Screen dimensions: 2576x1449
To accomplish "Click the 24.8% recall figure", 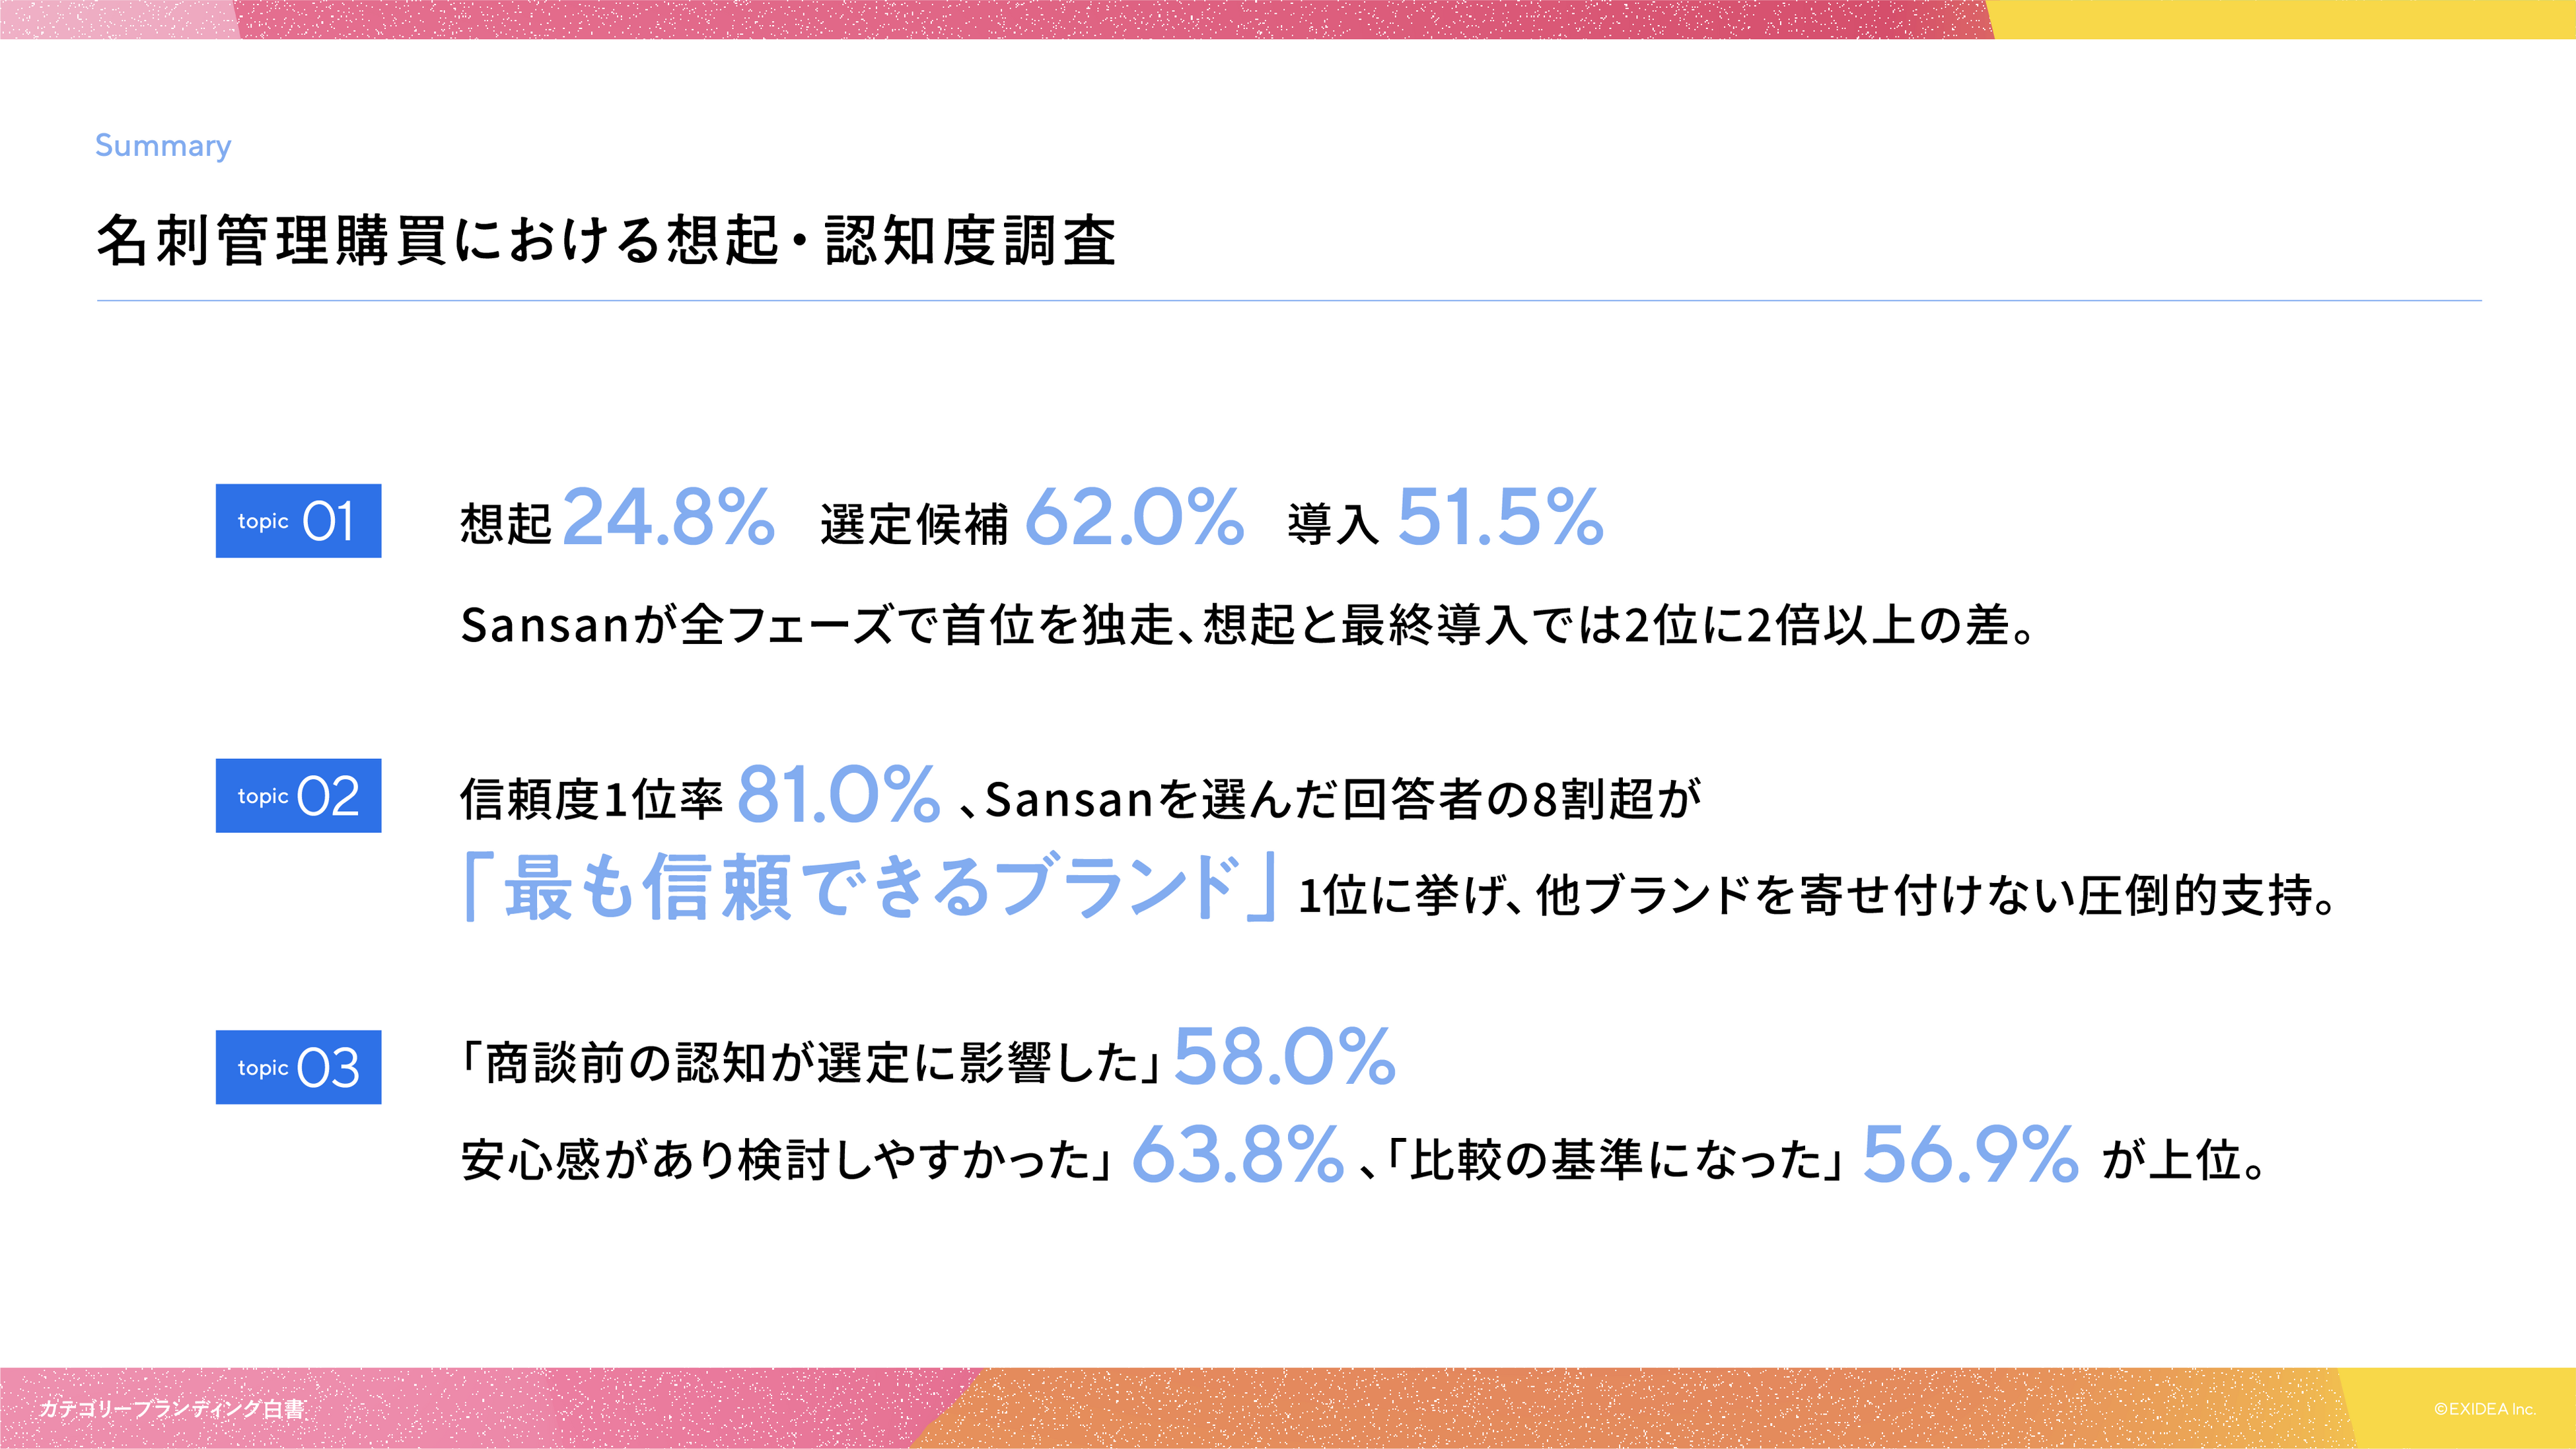I will [669, 519].
